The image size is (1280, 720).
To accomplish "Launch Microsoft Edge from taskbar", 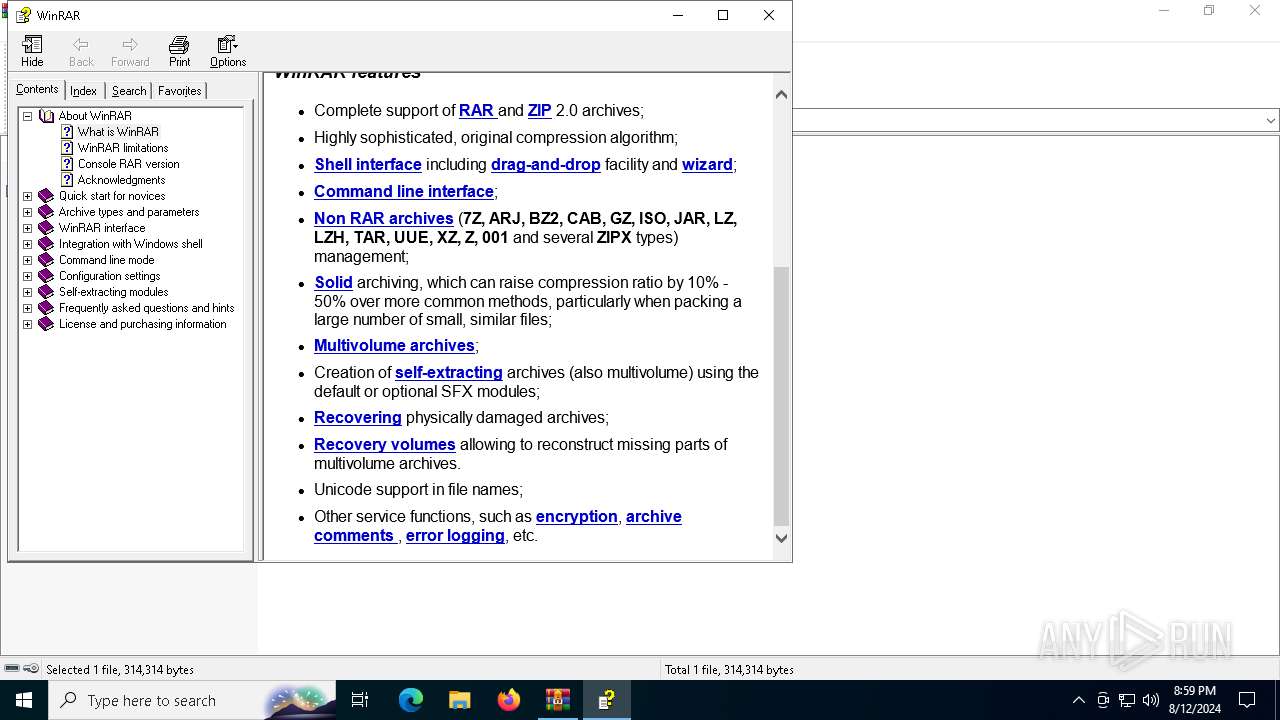I will click(x=411, y=700).
